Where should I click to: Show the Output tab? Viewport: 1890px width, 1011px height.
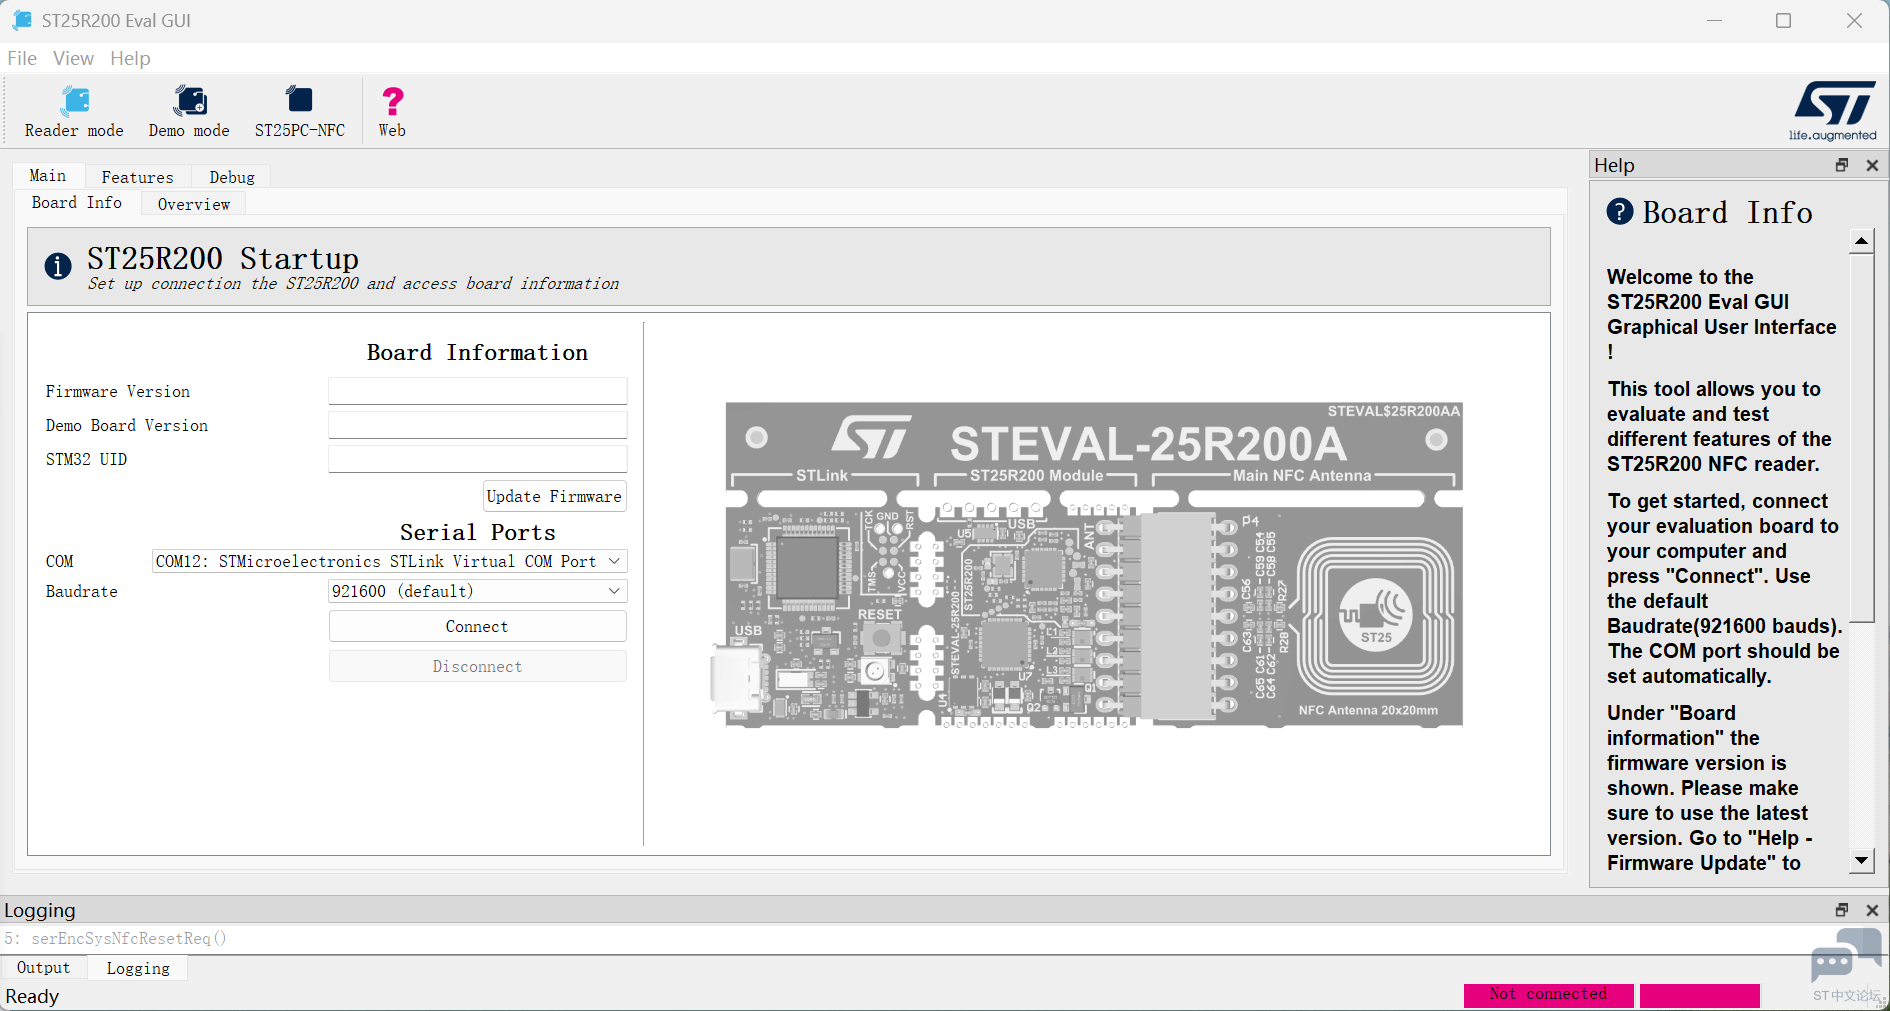pos(44,968)
